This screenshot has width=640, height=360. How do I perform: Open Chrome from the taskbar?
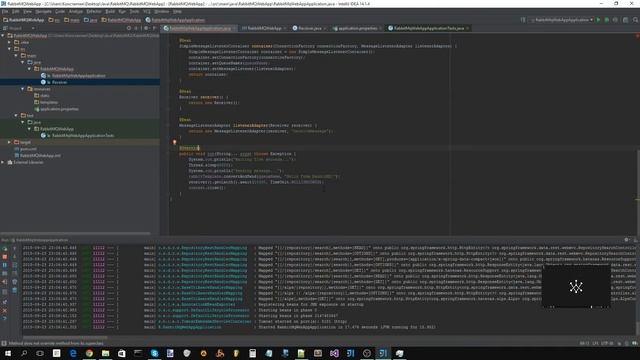[89, 353]
